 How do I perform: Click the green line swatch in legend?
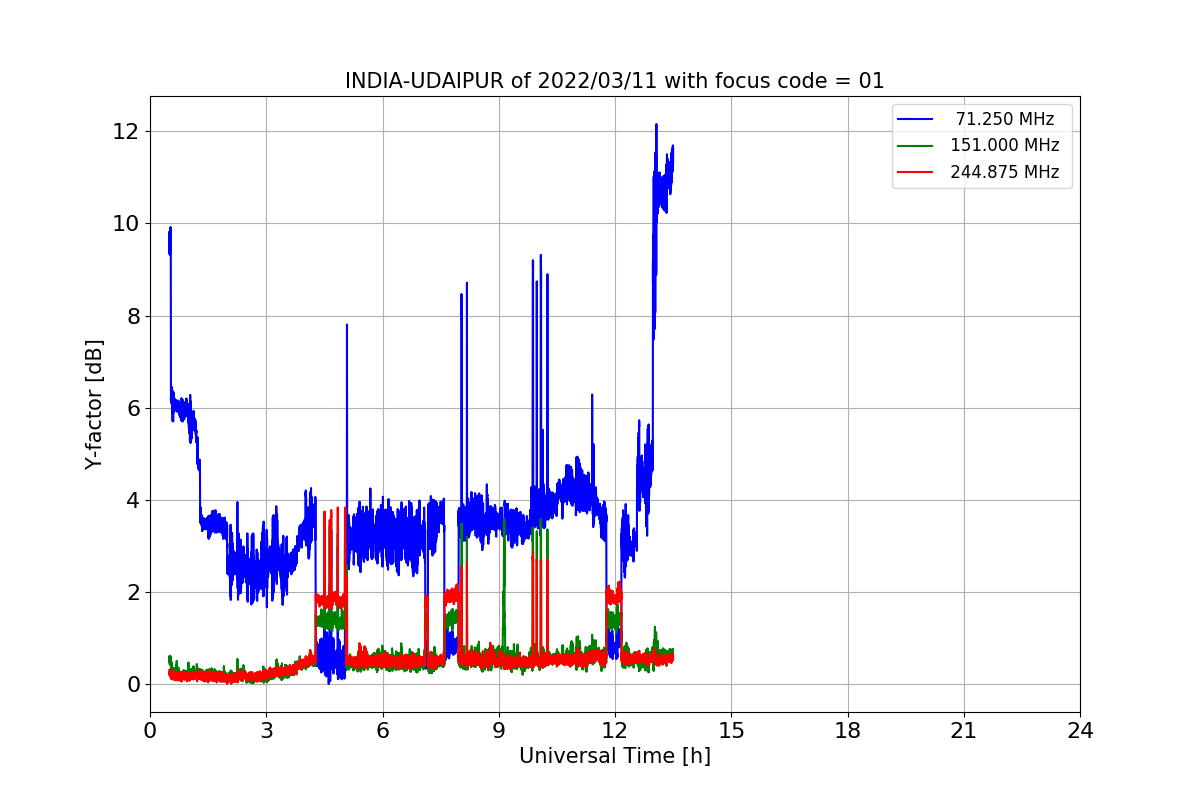coord(916,145)
